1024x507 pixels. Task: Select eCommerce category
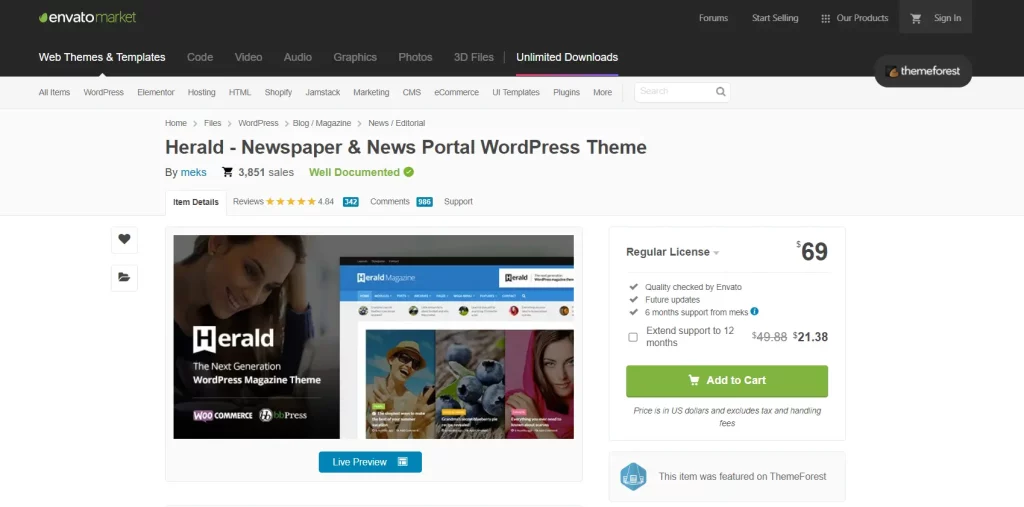(456, 93)
